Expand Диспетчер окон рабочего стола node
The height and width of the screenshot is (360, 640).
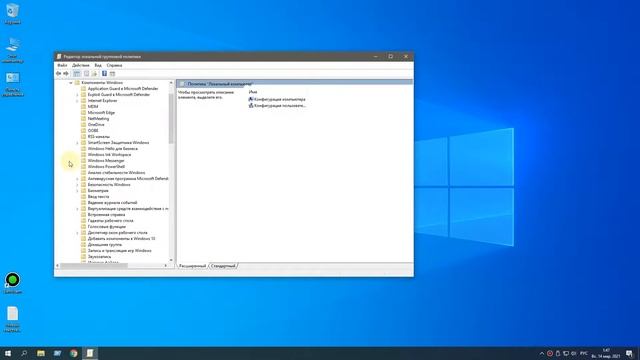coord(78,233)
